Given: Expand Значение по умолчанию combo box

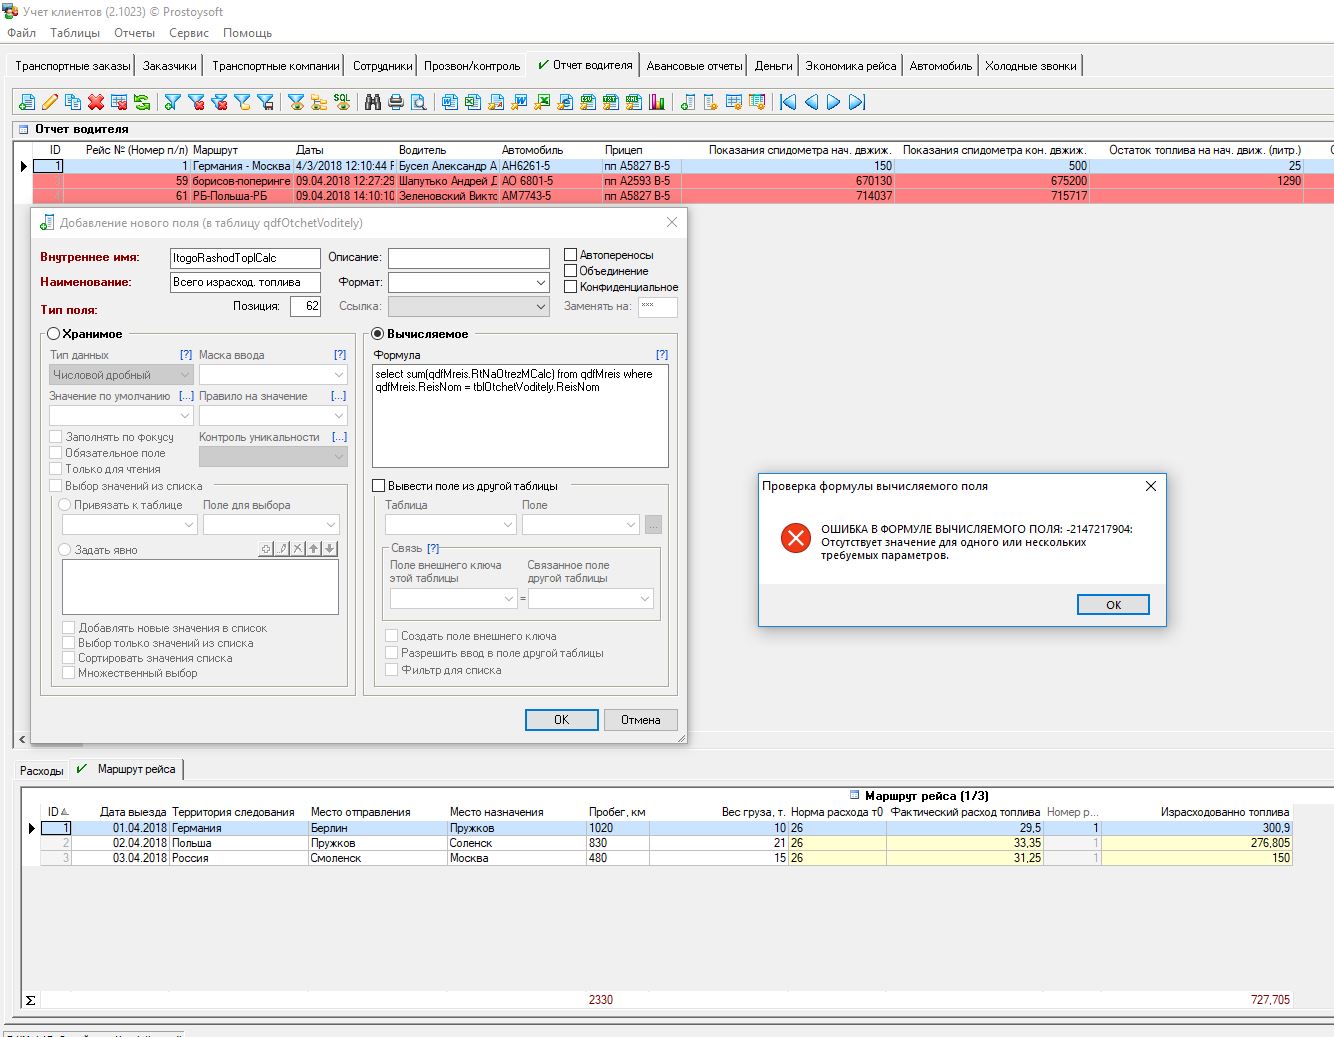Looking at the screenshot, I should click(185, 416).
